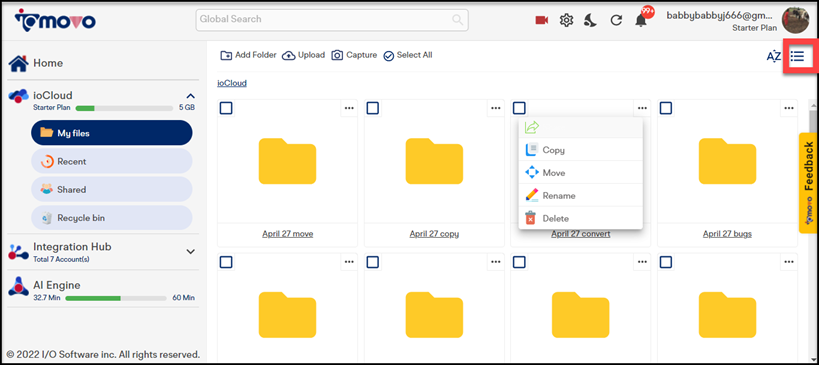
Task: Sort files with the AZ icon
Action: click(x=774, y=56)
